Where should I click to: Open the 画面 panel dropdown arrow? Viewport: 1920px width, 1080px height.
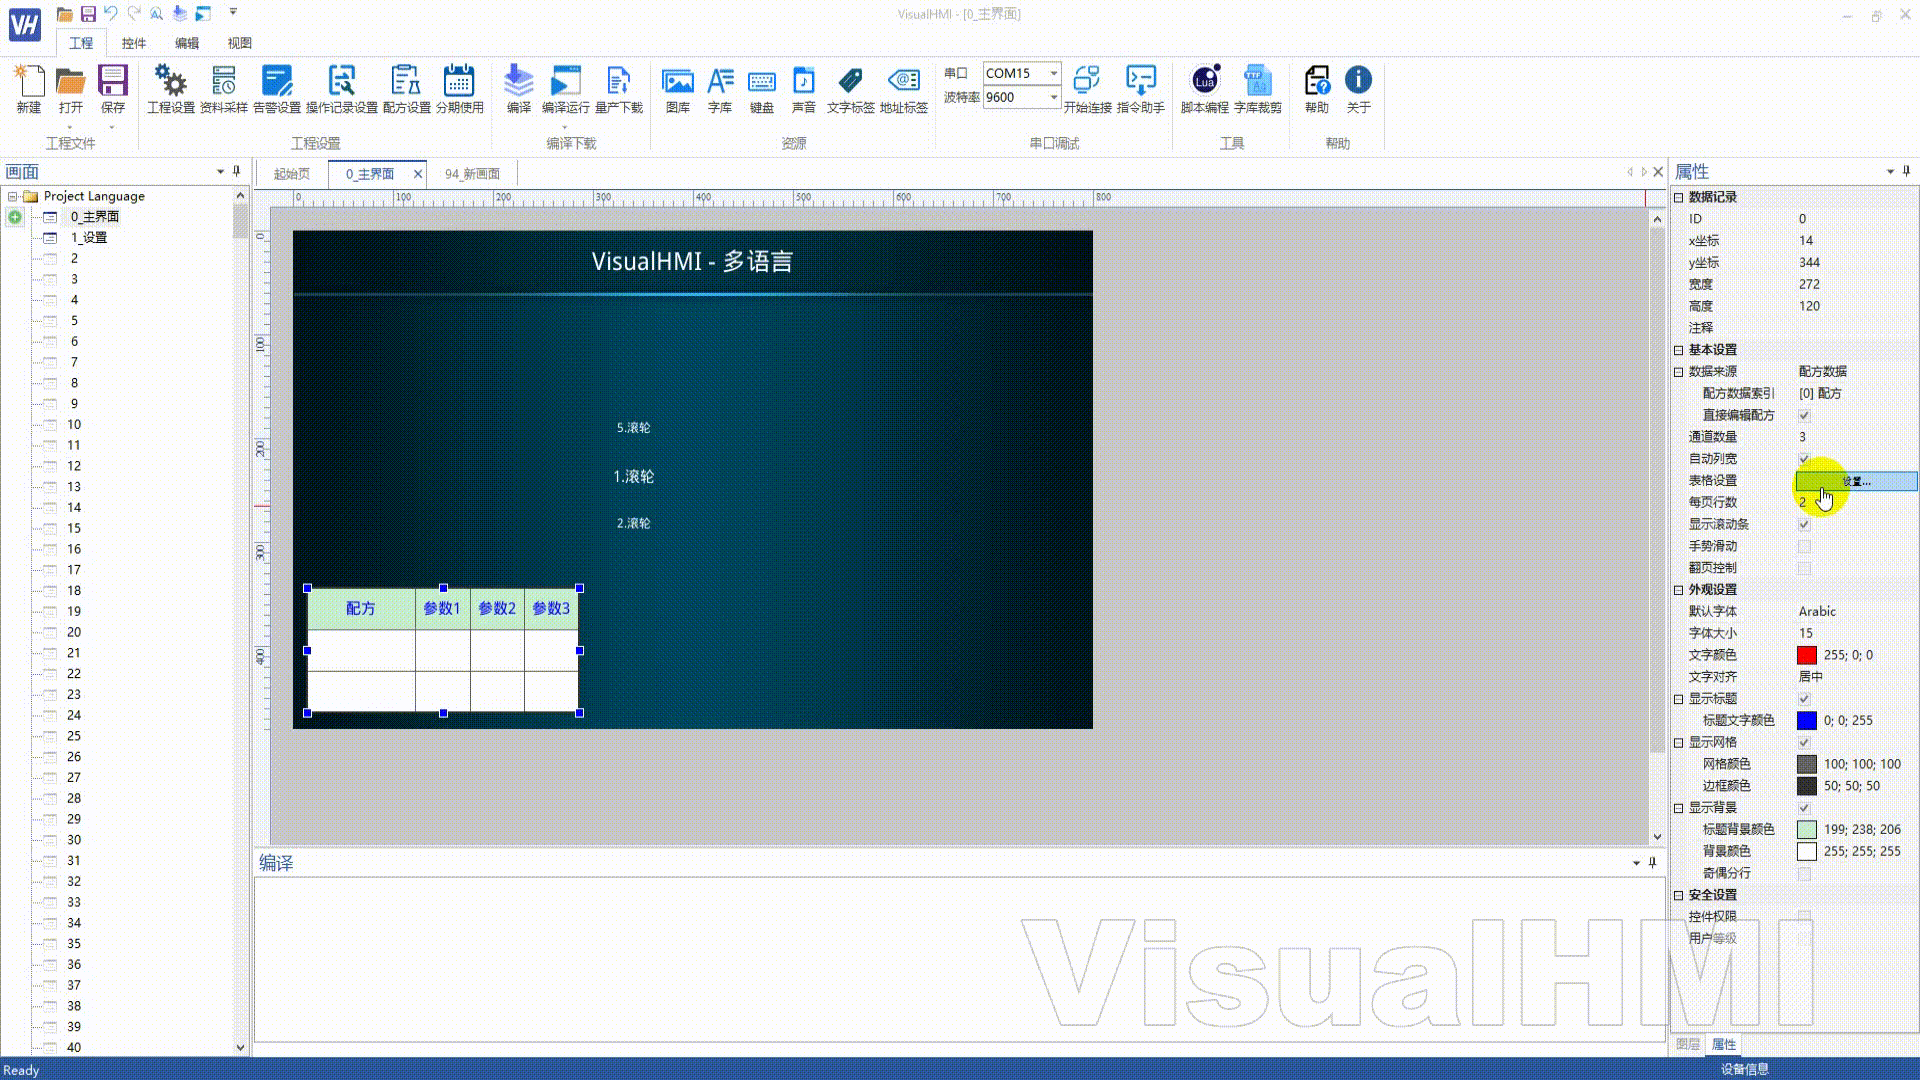(x=220, y=172)
